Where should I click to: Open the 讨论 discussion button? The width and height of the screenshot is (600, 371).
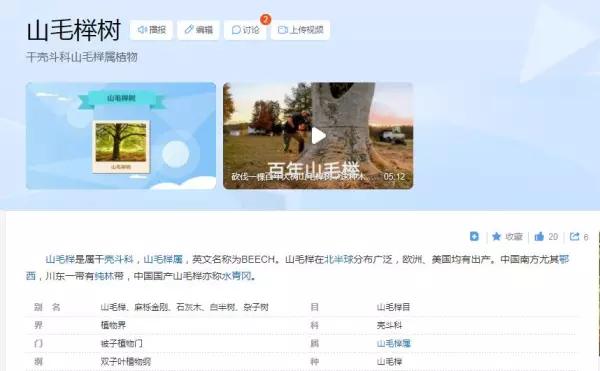(x=245, y=30)
